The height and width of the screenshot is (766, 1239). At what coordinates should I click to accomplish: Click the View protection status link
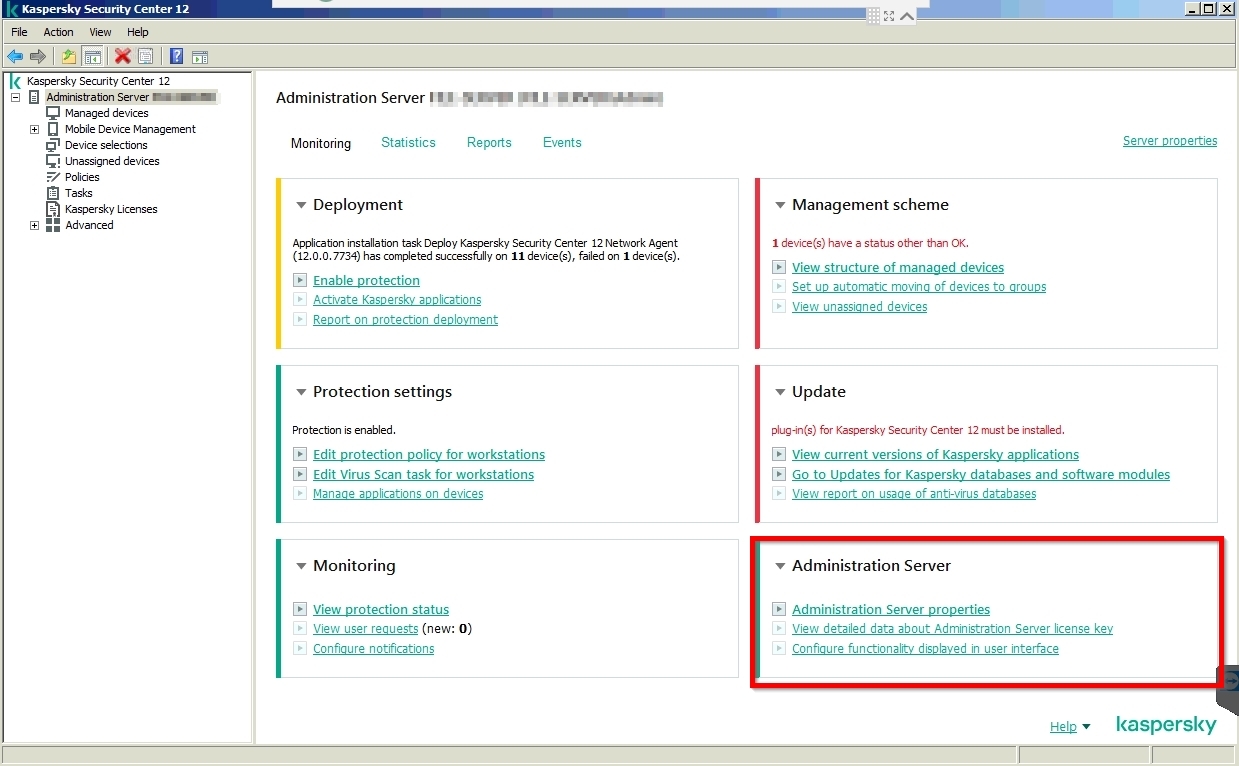[381, 610]
